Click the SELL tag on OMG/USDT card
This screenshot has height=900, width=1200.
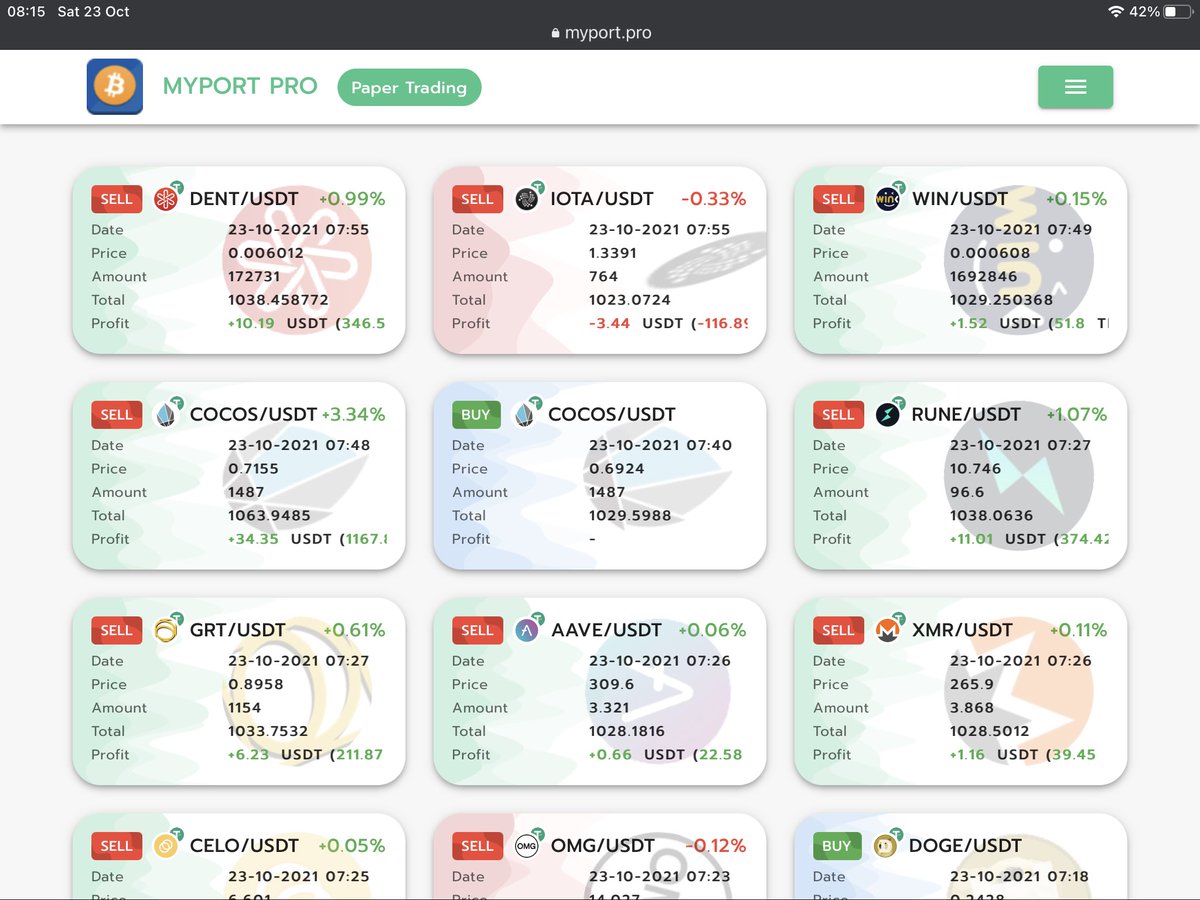(477, 846)
